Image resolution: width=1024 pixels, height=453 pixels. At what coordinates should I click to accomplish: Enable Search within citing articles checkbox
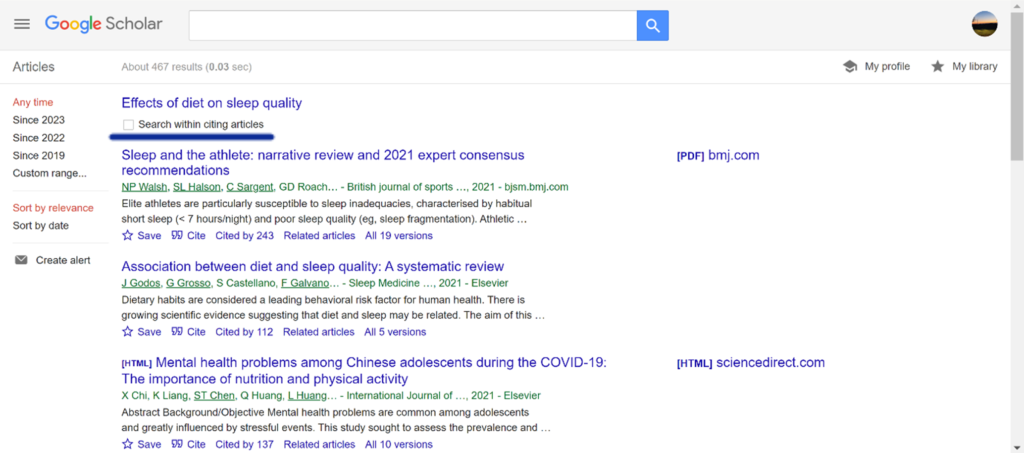click(129, 124)
